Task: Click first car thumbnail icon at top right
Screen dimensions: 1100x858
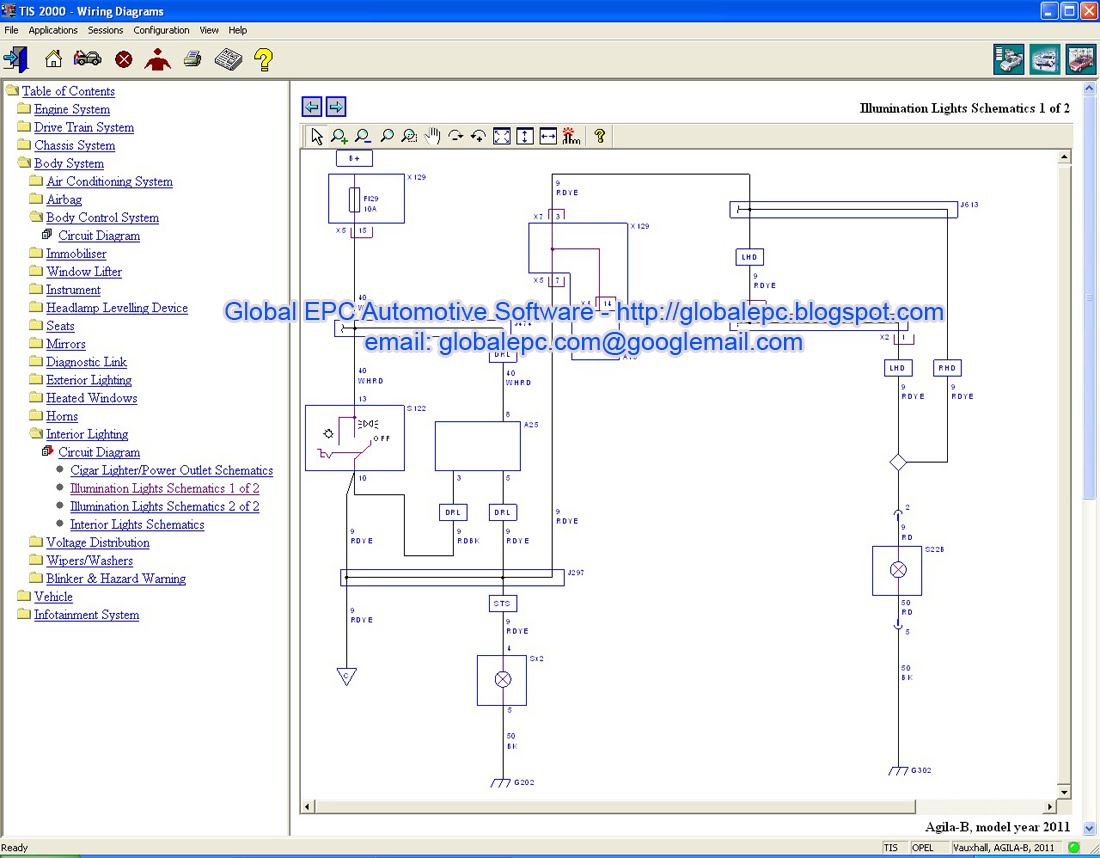Action: coord(1008,60)
